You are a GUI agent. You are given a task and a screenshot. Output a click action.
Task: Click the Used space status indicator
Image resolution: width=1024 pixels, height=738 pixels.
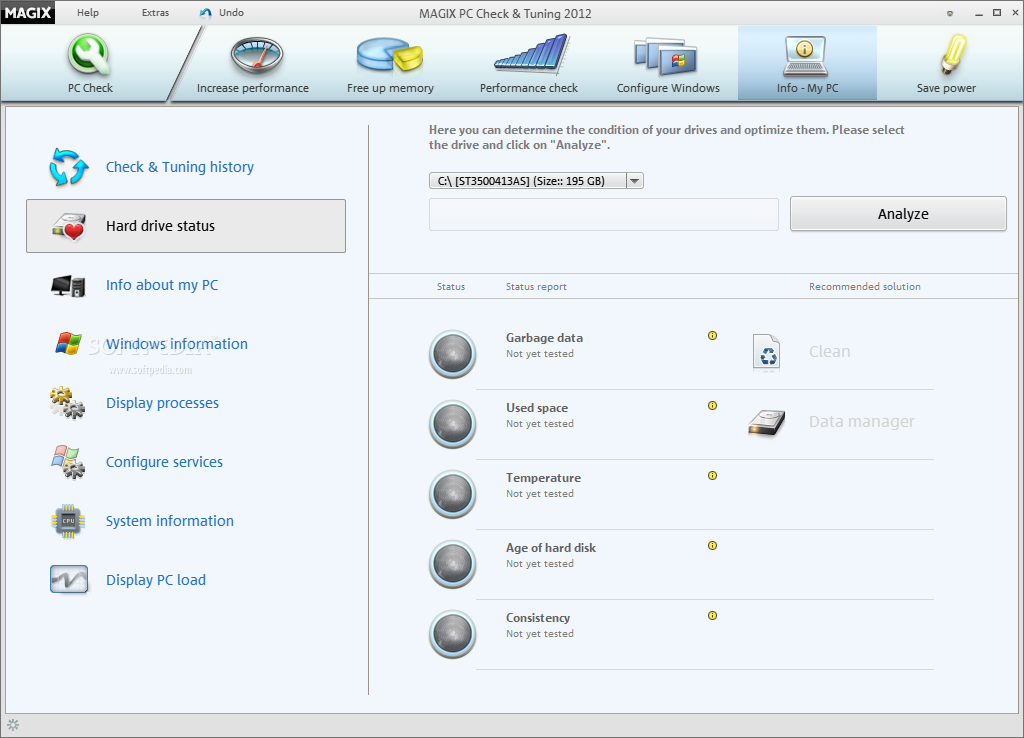click(x=452, y=424)
